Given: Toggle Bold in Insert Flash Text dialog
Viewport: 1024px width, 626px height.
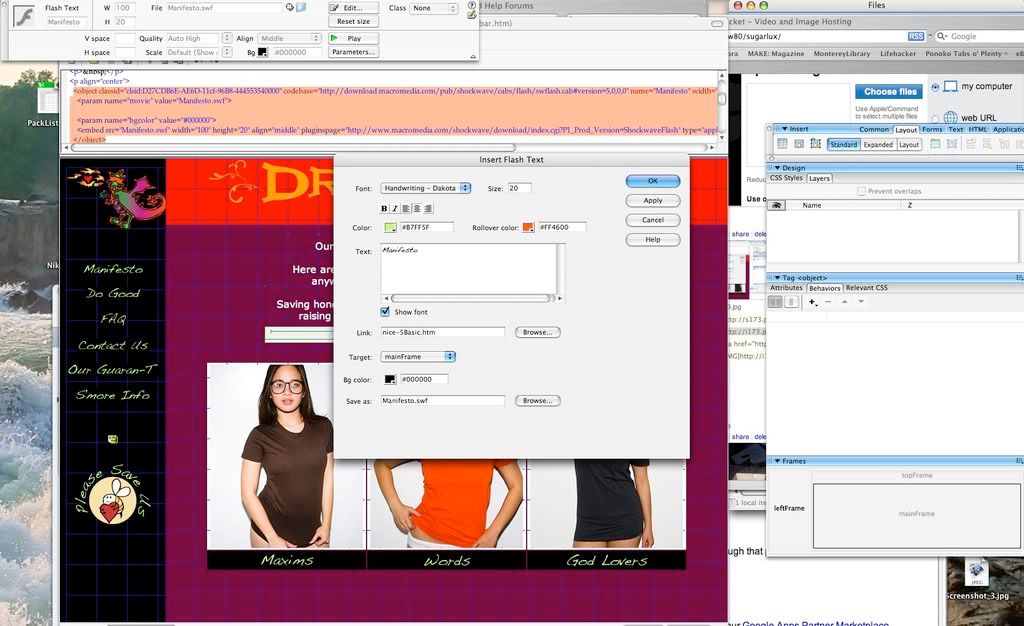Looking at the screenshot, I should tap(384, 208).
